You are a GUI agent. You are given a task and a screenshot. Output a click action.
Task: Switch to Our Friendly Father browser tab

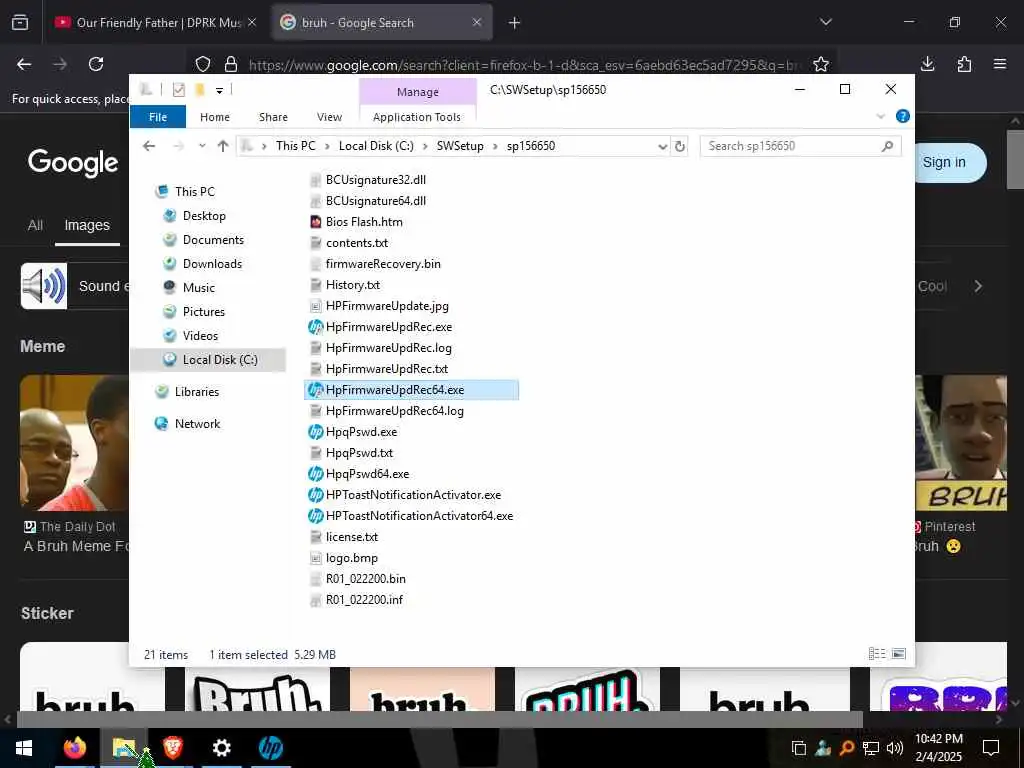tap(157, 23)
